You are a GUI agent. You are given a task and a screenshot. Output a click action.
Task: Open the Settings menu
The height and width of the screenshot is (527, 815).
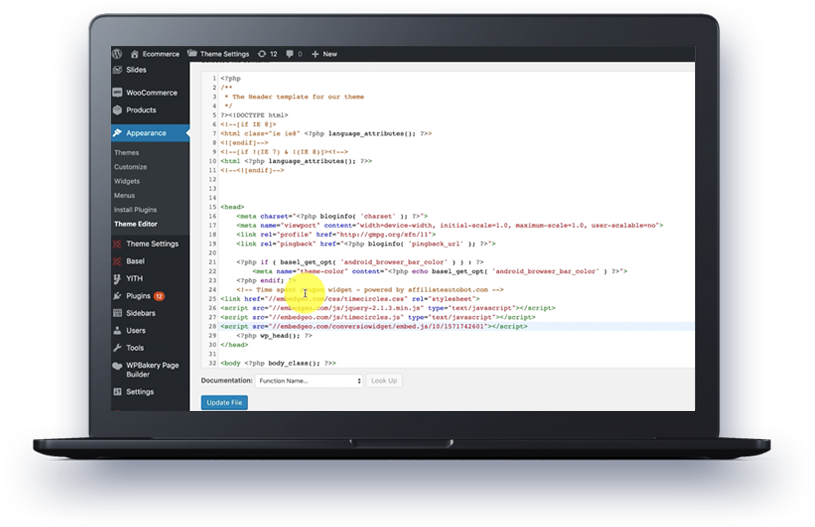coord(140,391)
